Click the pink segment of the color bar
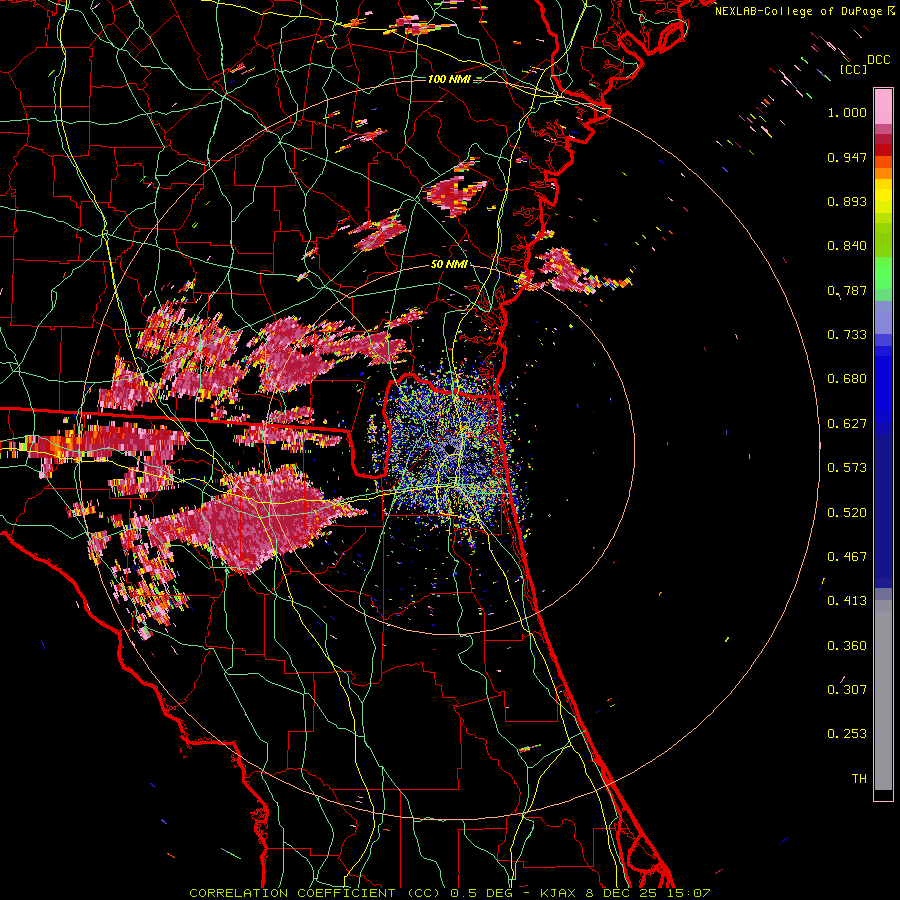This screenshot has height=900, width=900. click(883, 106)
